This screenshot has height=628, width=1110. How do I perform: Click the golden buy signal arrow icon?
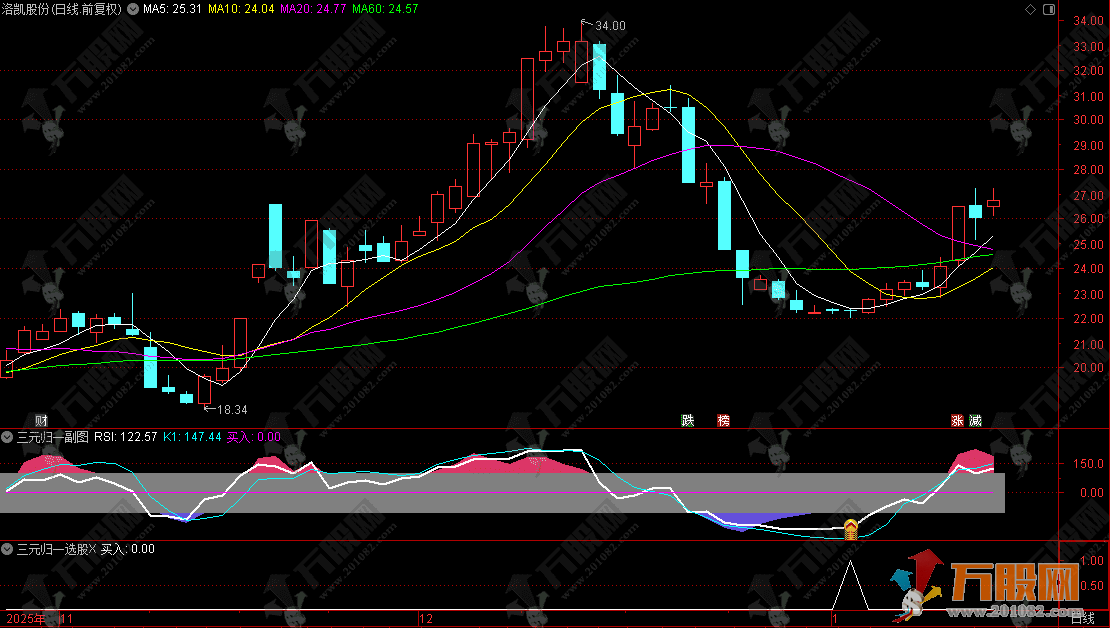pos(850,529)
